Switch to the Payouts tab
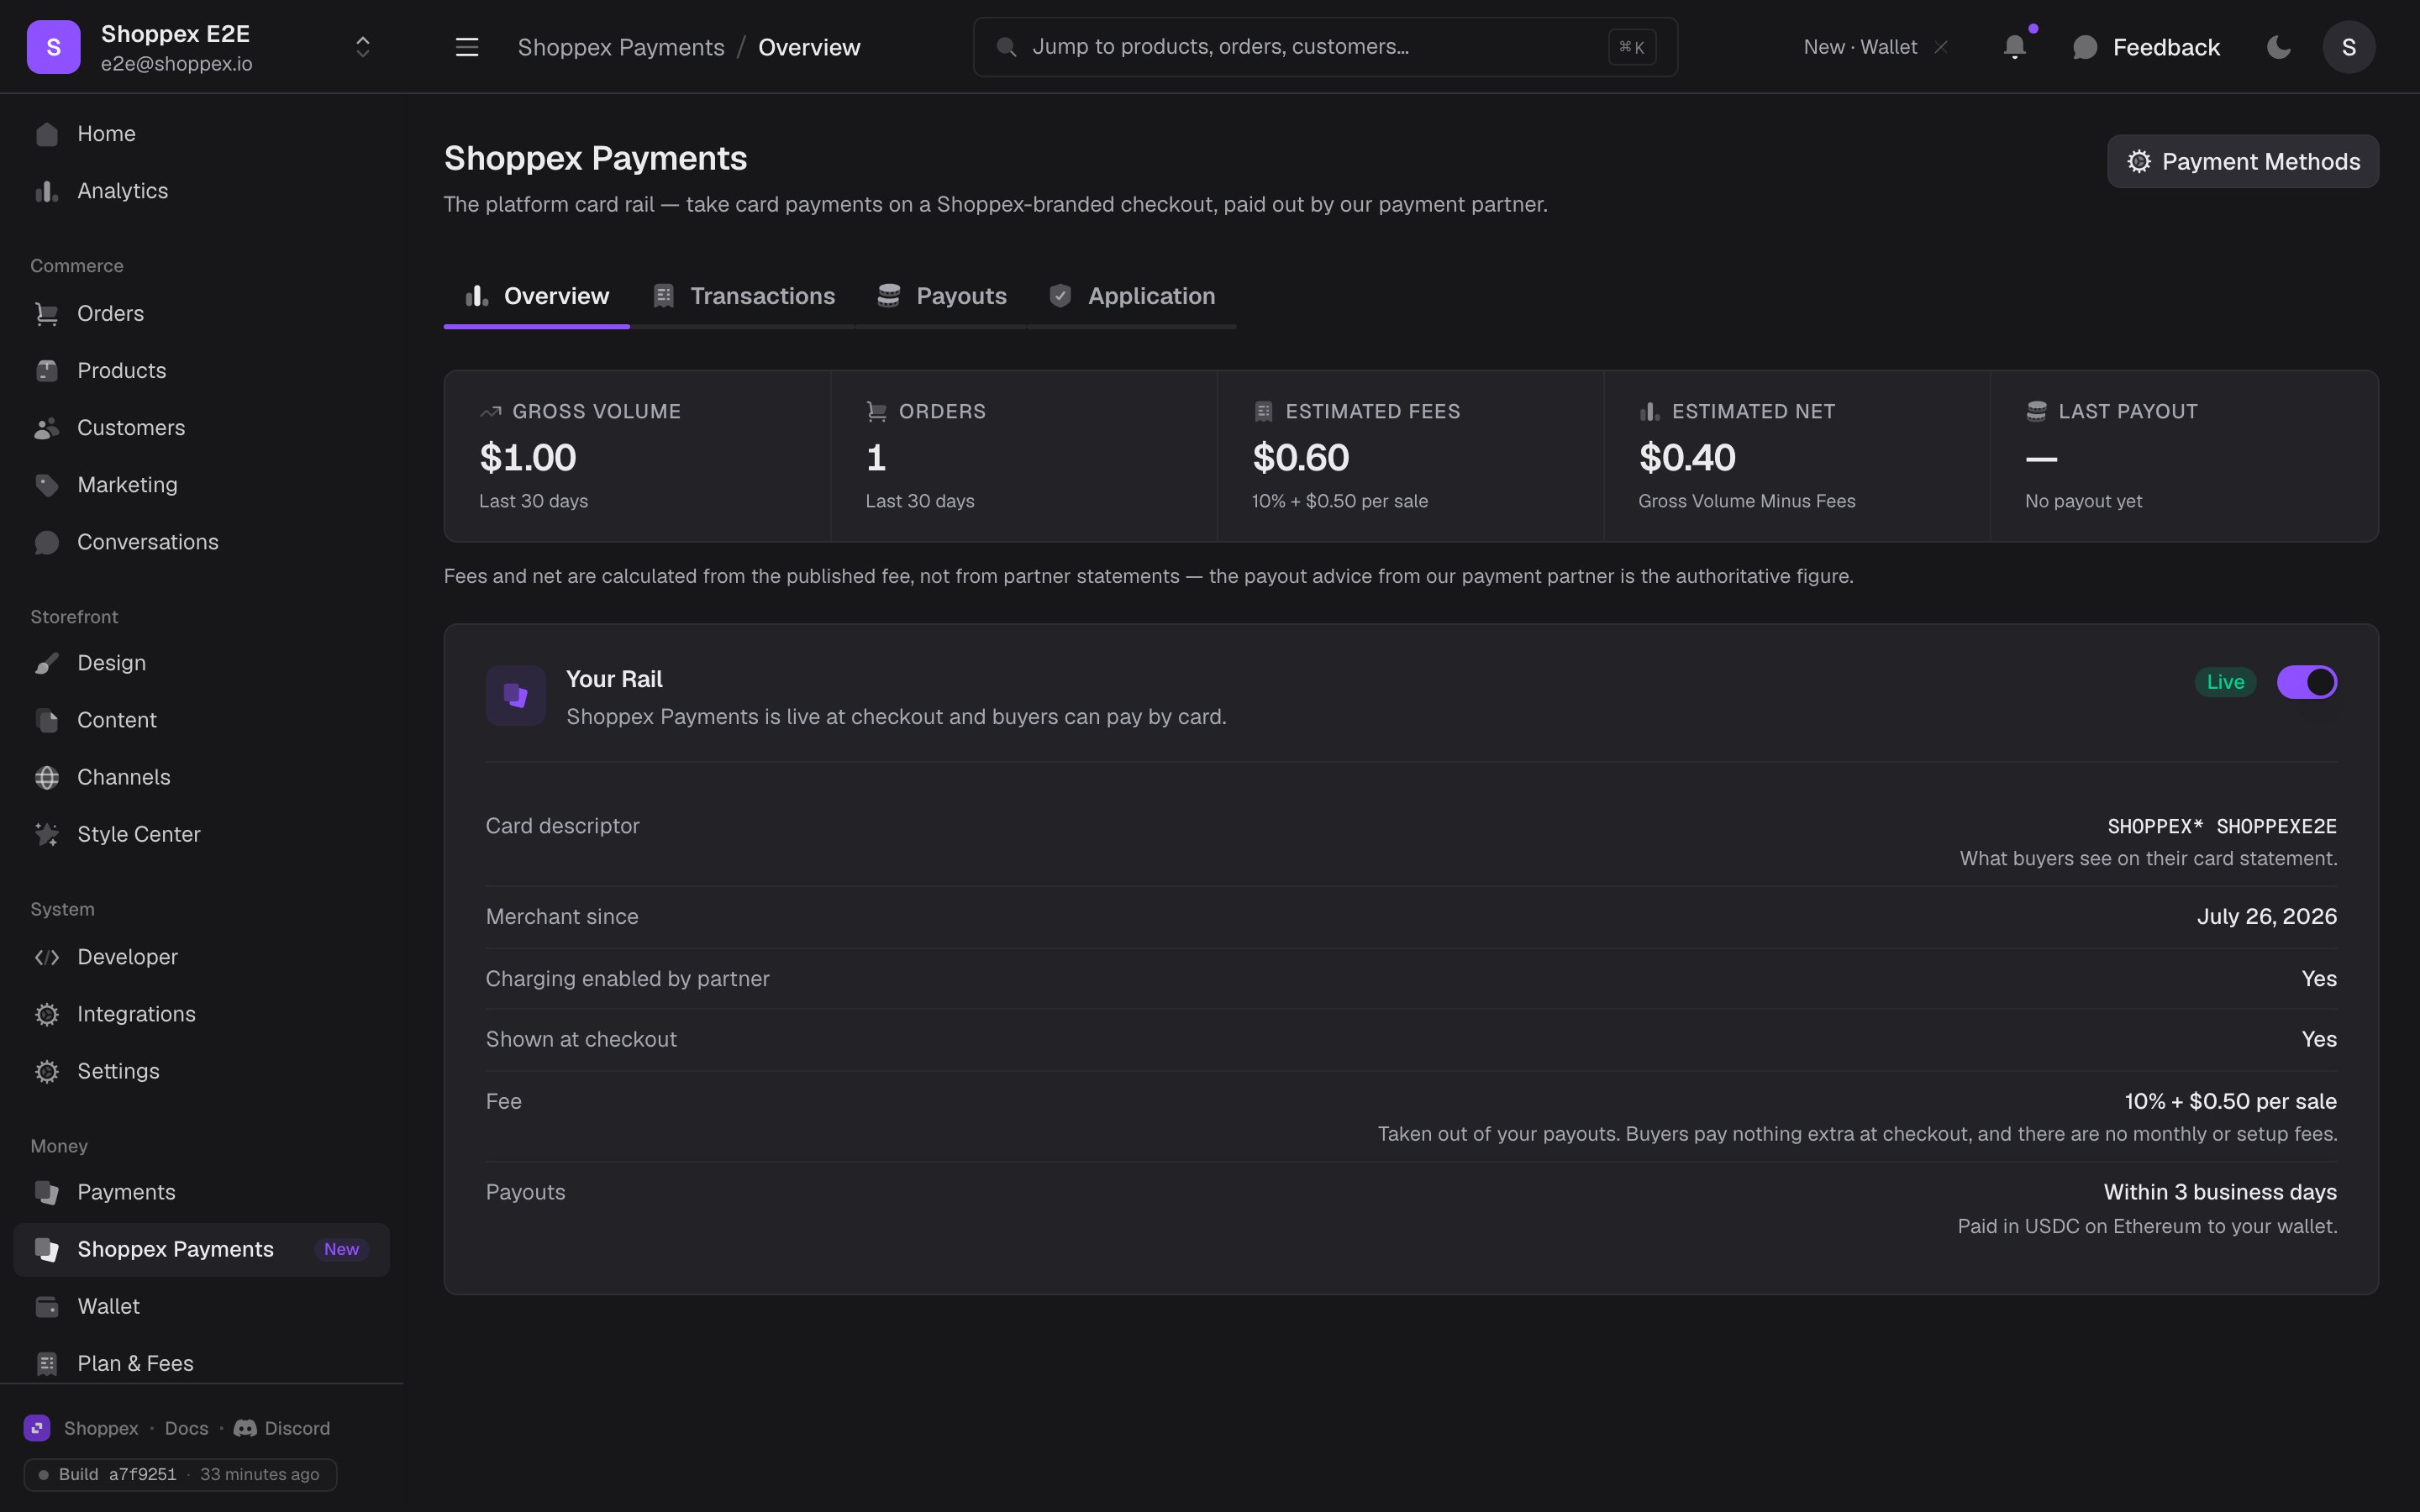Screen dimensions: 2420x1512 point(941,296)
